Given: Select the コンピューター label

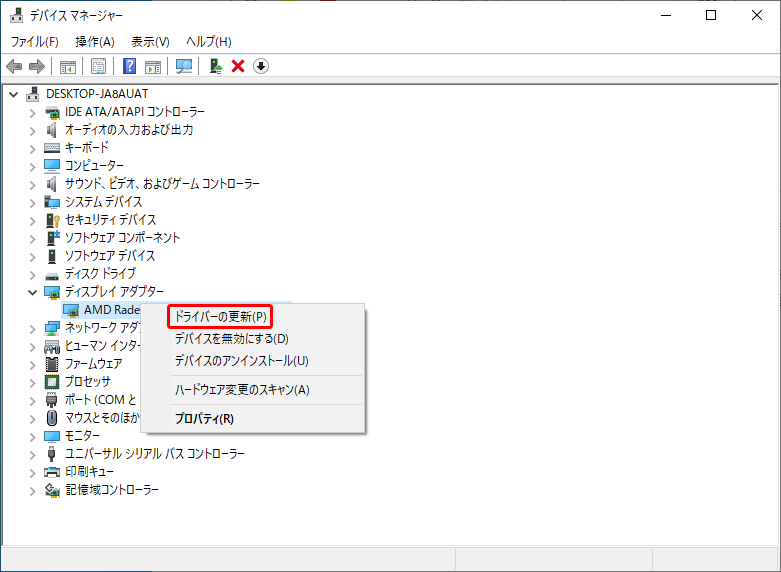Looking at the screenshot, I should pyautogui.click(x=94, y=166).
